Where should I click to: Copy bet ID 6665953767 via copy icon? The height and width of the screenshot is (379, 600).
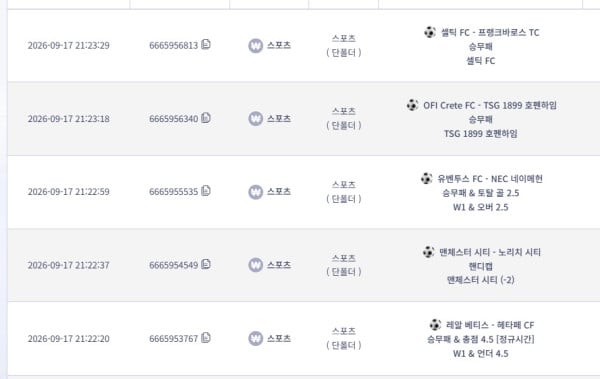206,338
